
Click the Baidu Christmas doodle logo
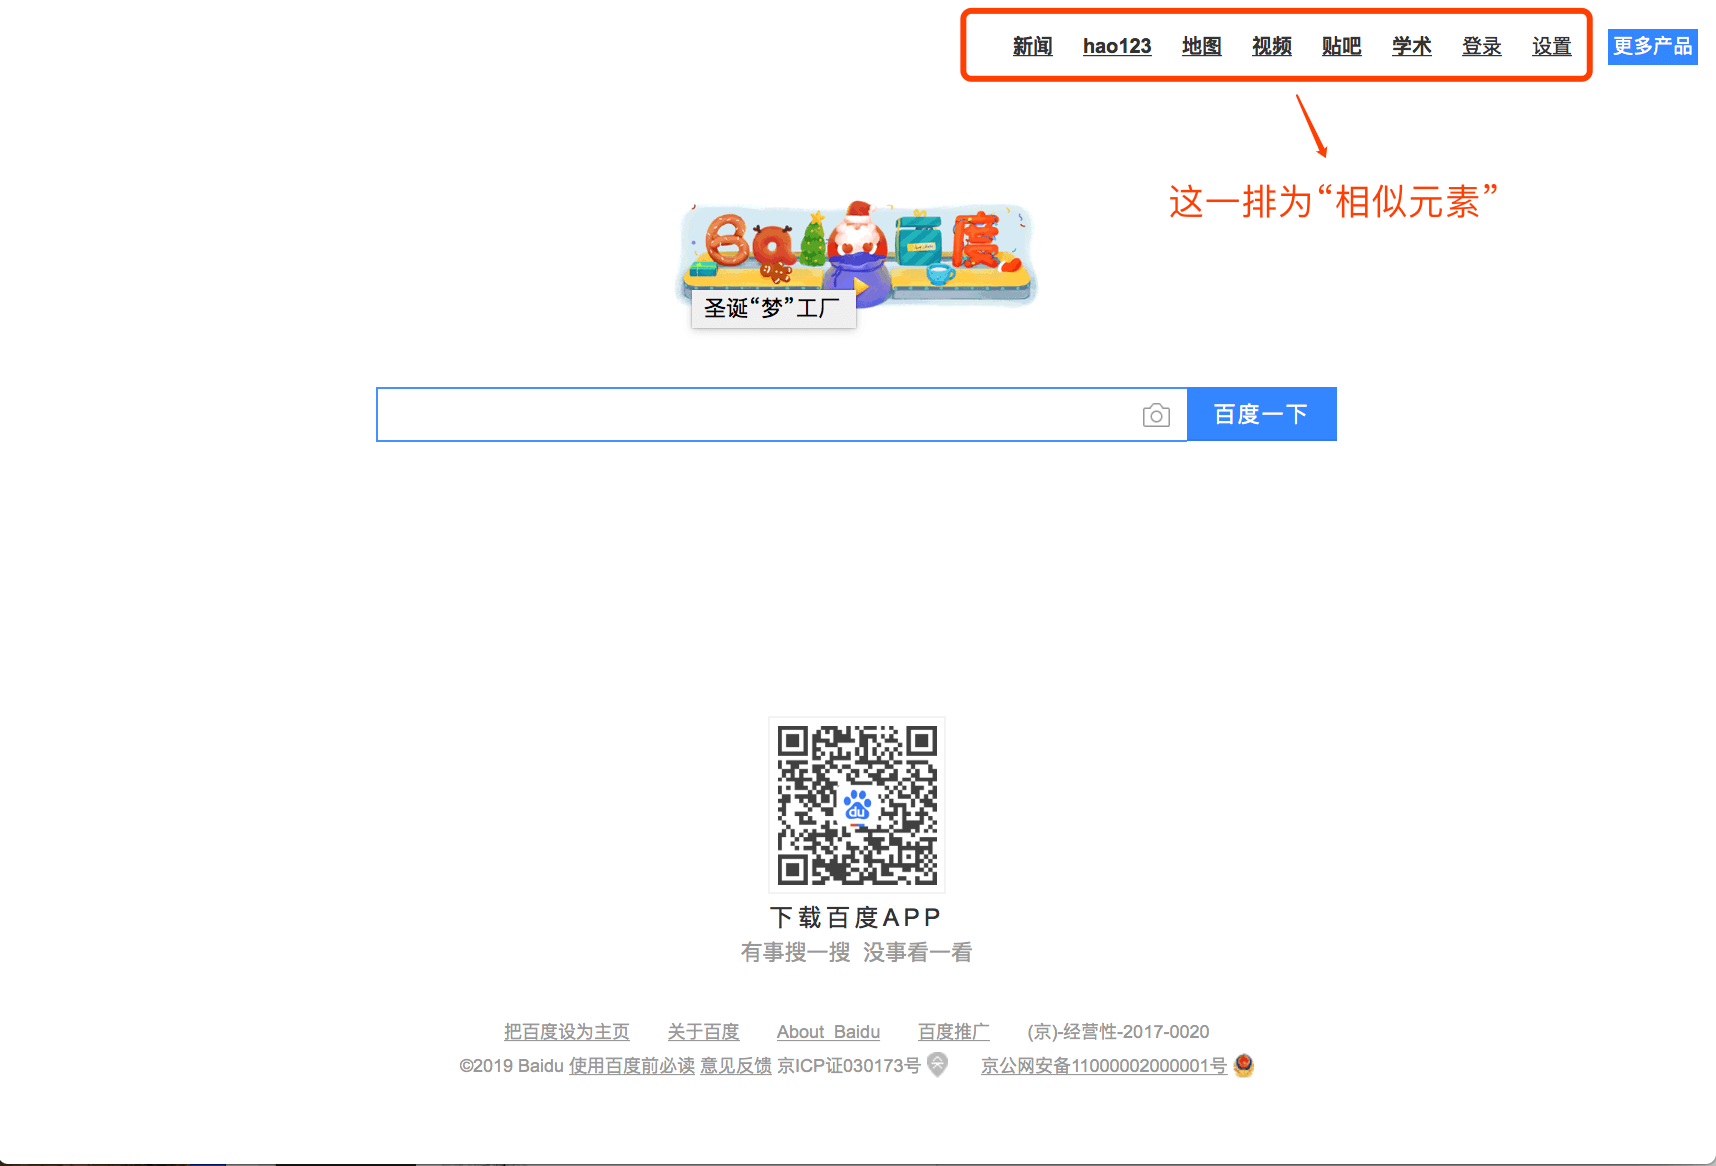click(858, 253)
